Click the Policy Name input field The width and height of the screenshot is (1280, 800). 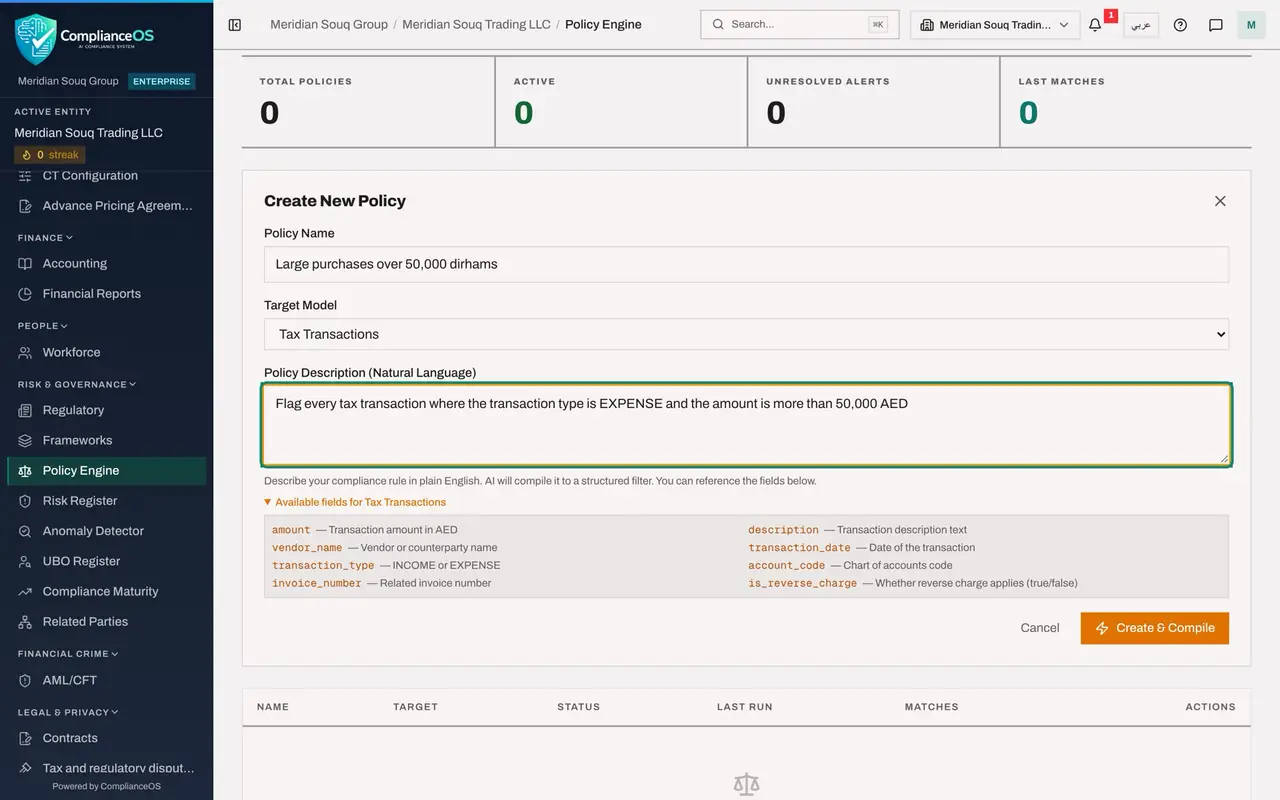[746, 265]
